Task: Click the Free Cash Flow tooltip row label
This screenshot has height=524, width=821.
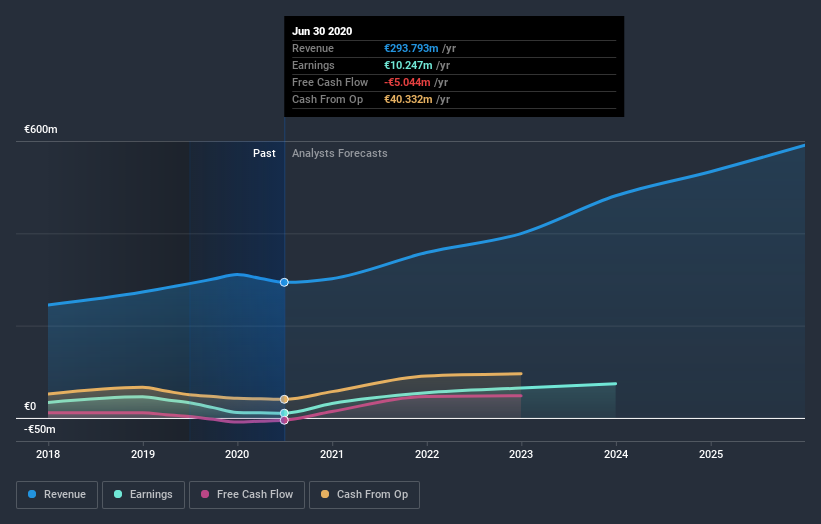Action: coord(330,82)
